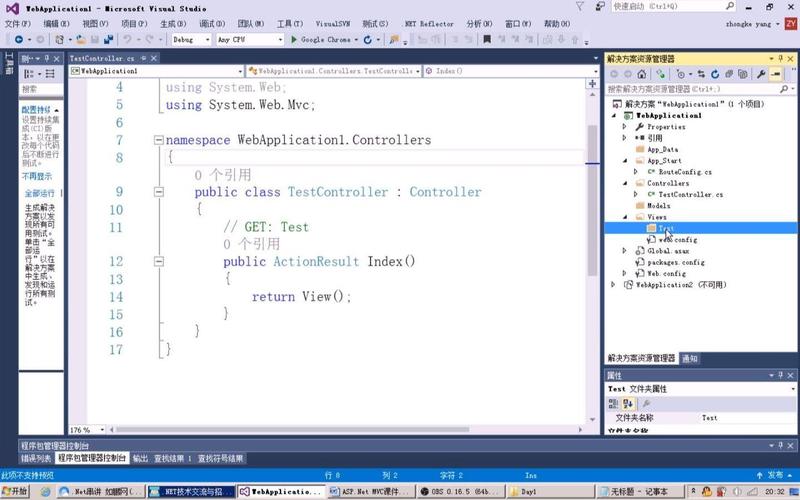
Task: Click Sync with Active Document icon
Action: (702, 74)
